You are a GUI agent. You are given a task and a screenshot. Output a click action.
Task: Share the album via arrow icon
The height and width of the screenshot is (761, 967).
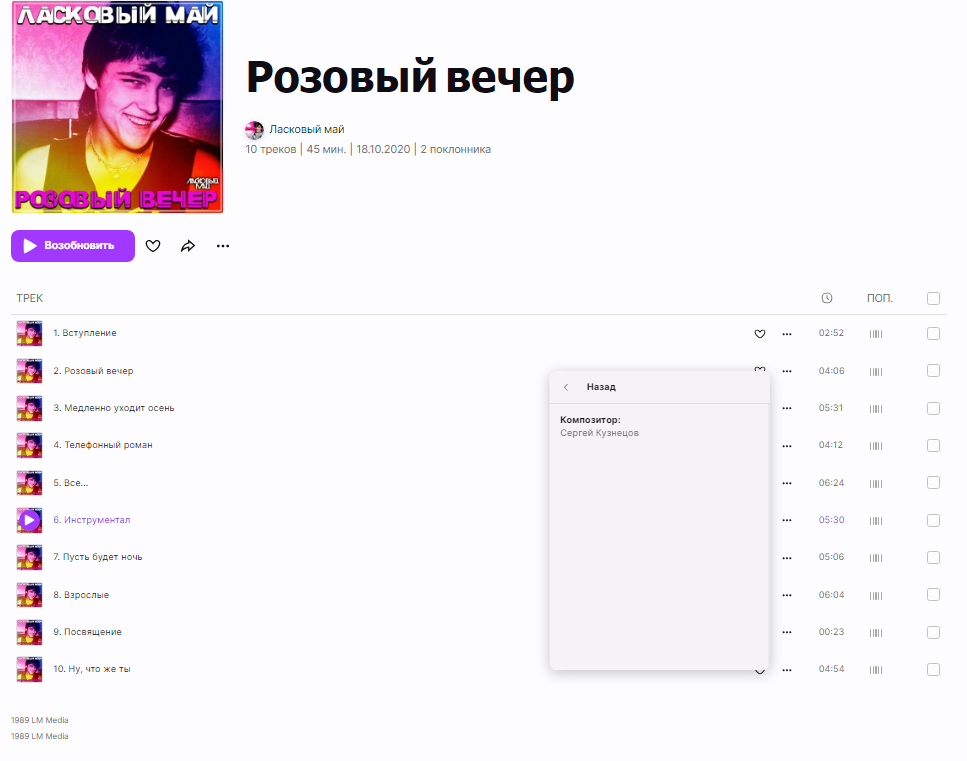(x=188, y=246)
